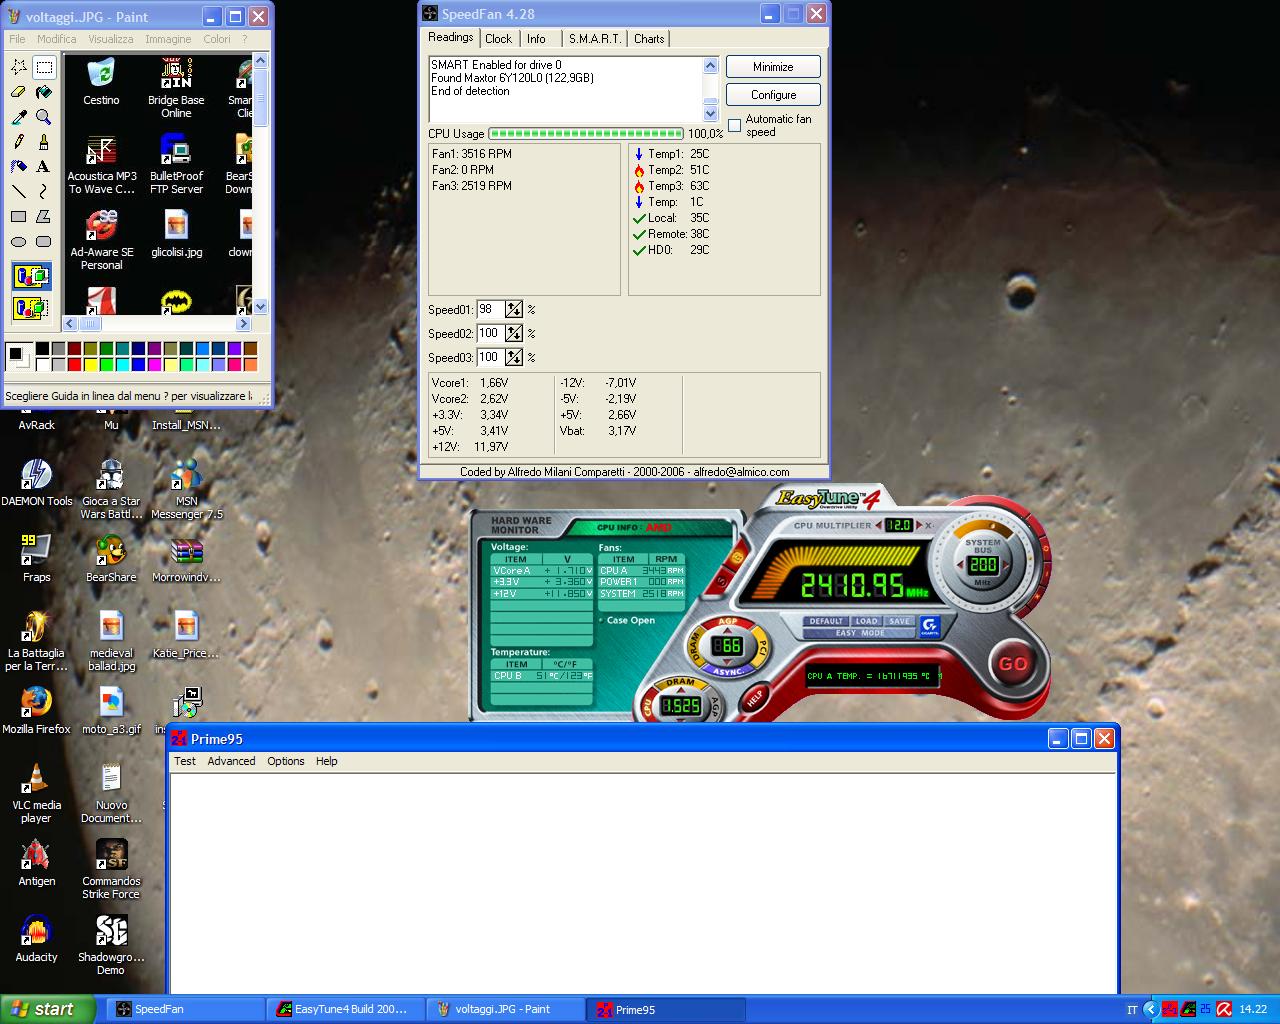
Task: Choose the Curve tool in Paint
Action: point(44,191)
